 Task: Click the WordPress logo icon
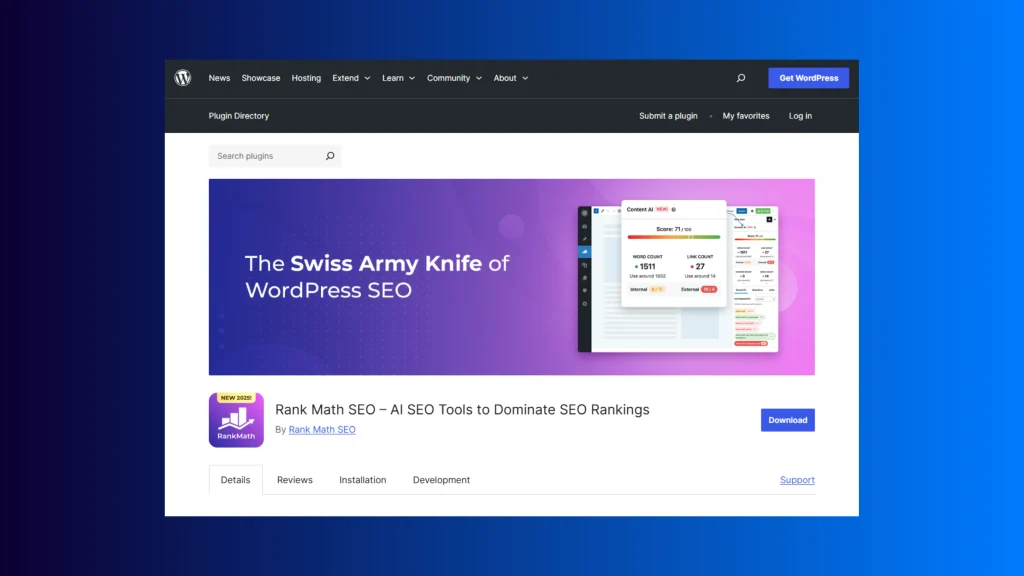click(x=183, y=78)
